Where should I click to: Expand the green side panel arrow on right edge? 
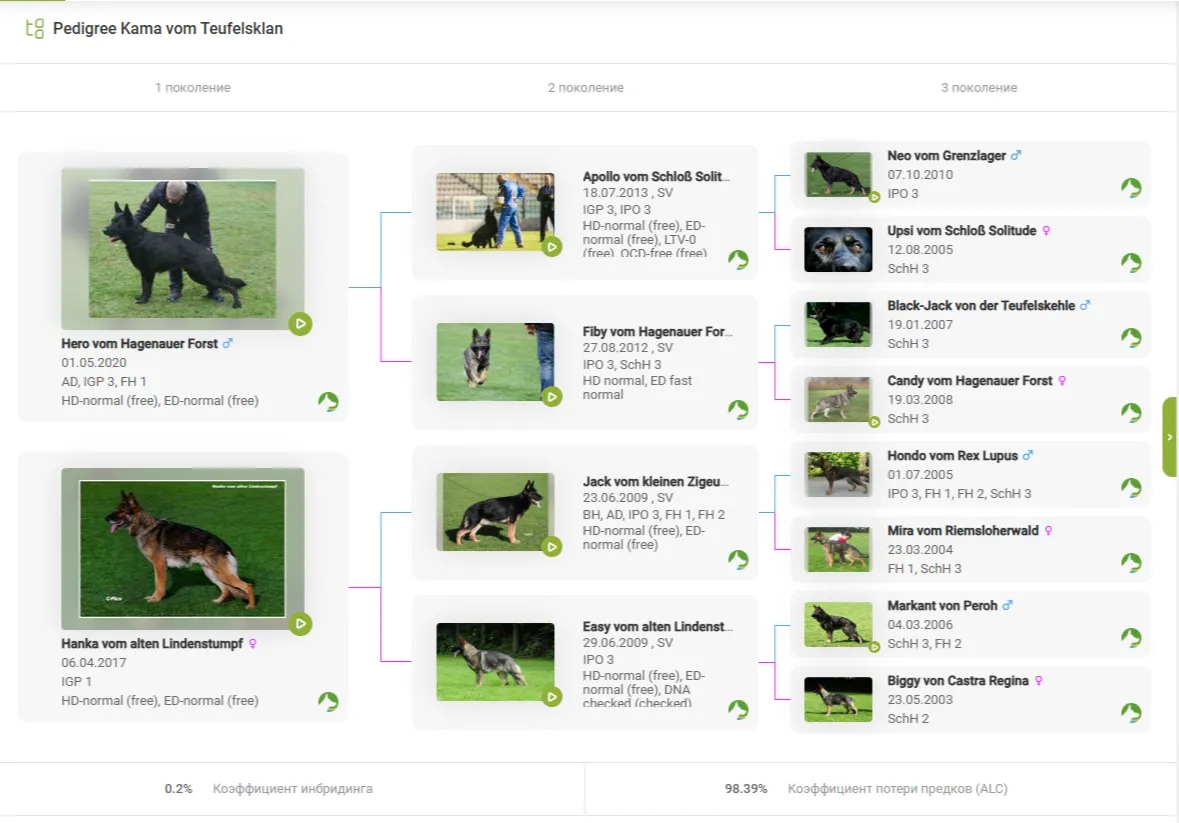(x=1170, y=437)
